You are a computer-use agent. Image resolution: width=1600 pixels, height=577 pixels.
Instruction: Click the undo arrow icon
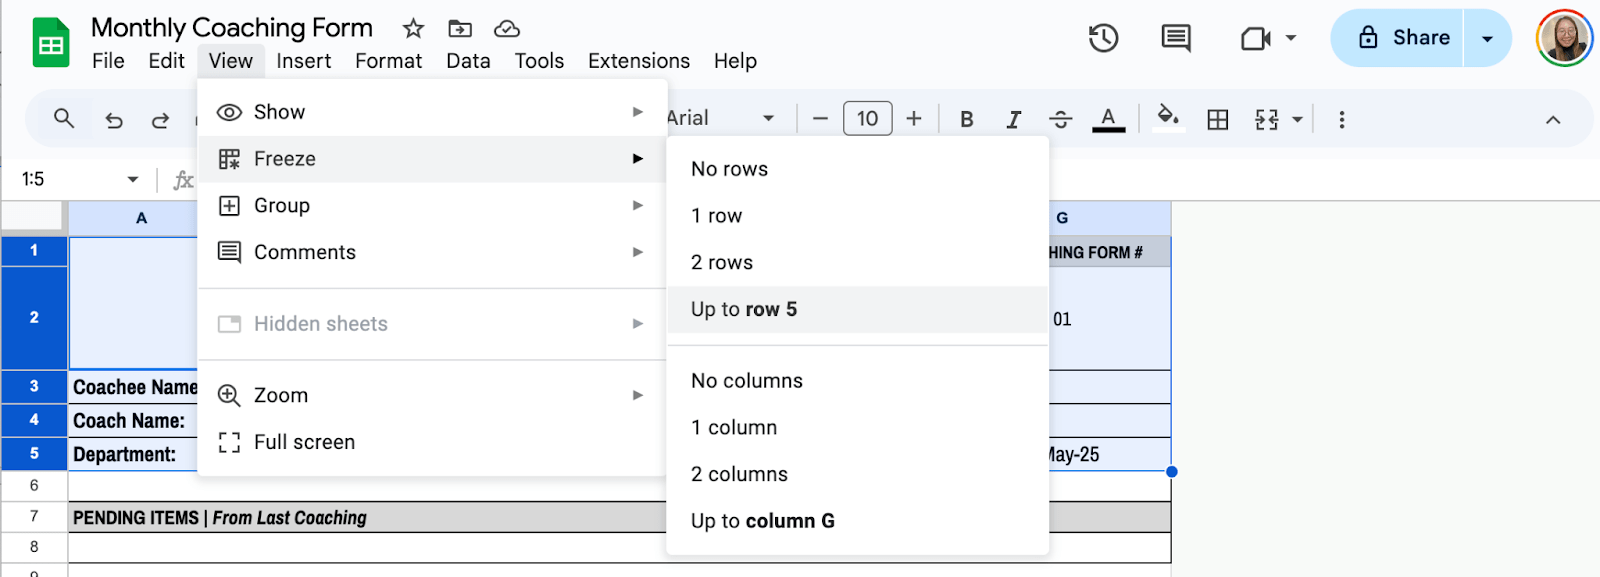point(114,120)
